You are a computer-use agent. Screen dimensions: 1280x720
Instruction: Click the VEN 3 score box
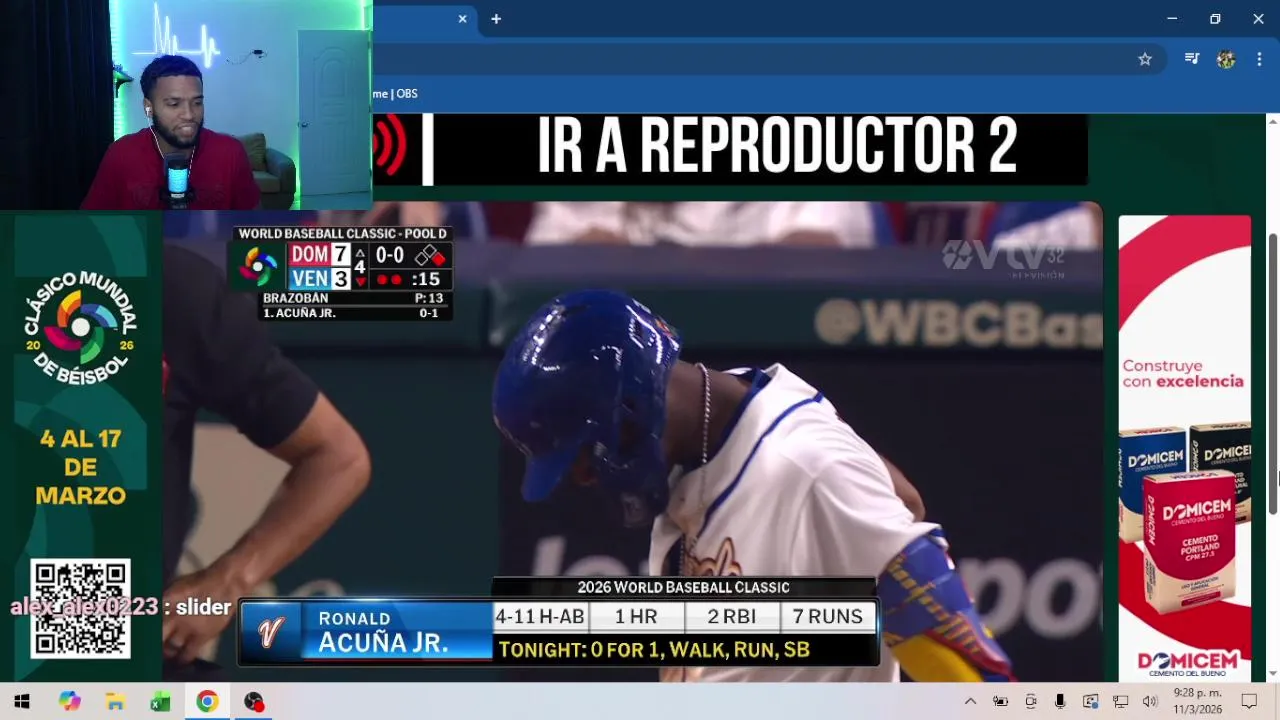point(320,279)
